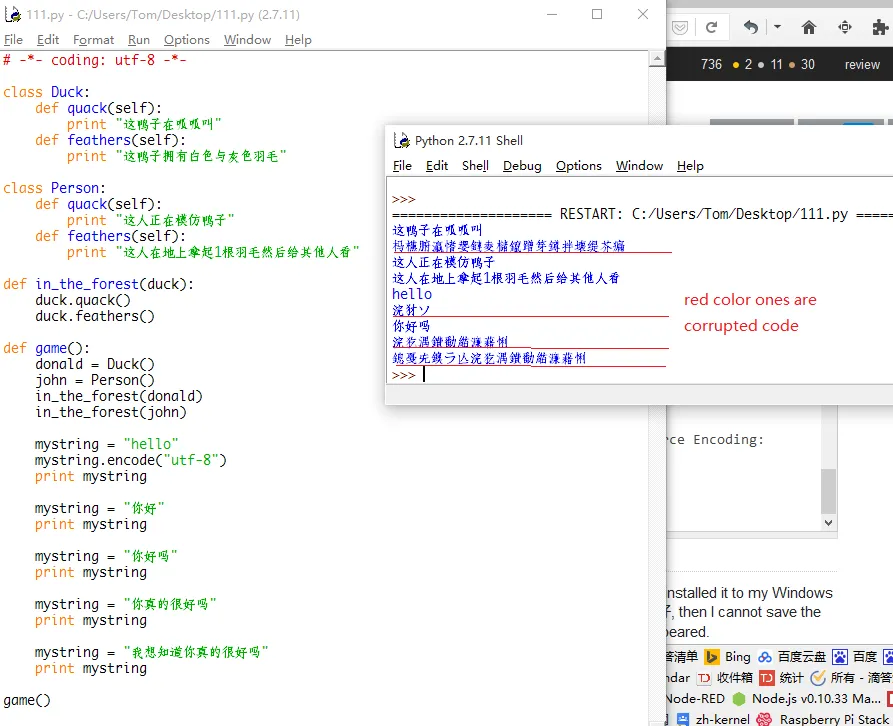
Task: Save page with the Pocket icon
Action: coord(680,27)
